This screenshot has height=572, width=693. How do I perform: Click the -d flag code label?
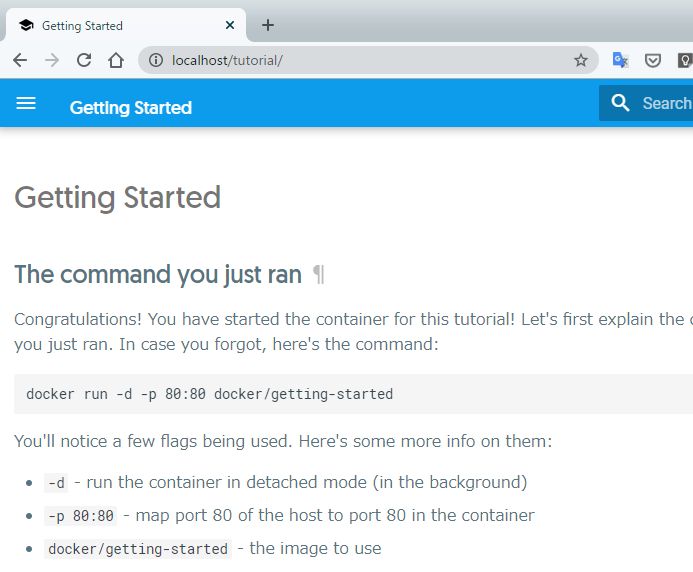[x=56, y=483]
